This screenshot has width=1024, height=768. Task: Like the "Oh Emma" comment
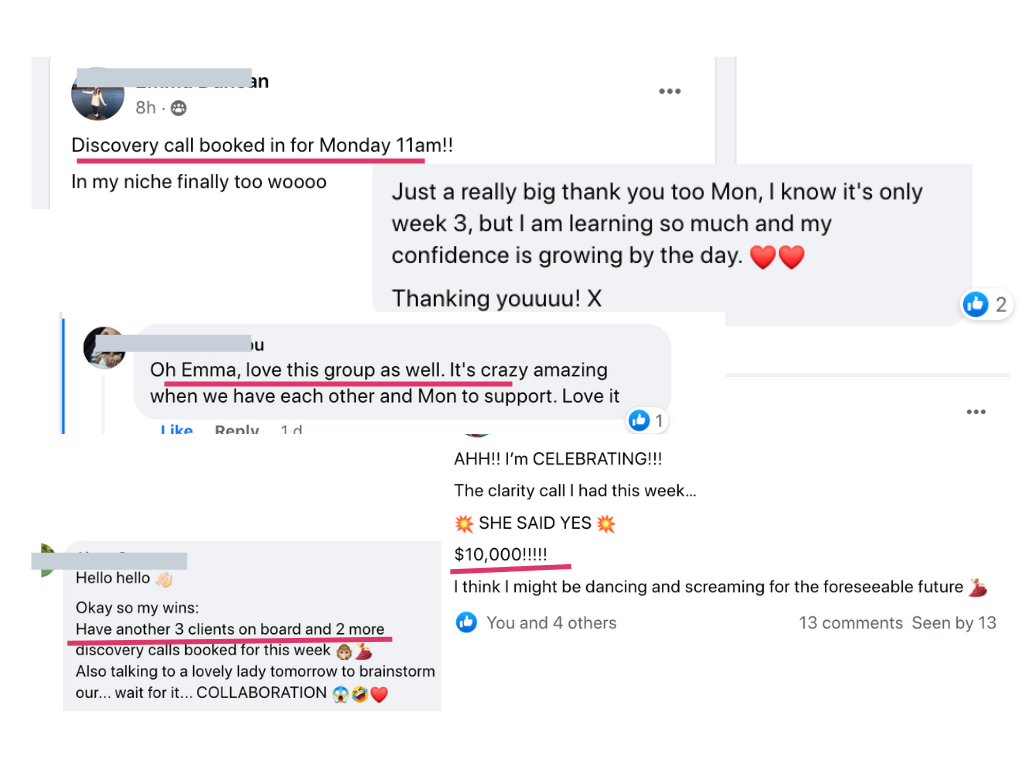pyautogui.click(x=177, y=430)
